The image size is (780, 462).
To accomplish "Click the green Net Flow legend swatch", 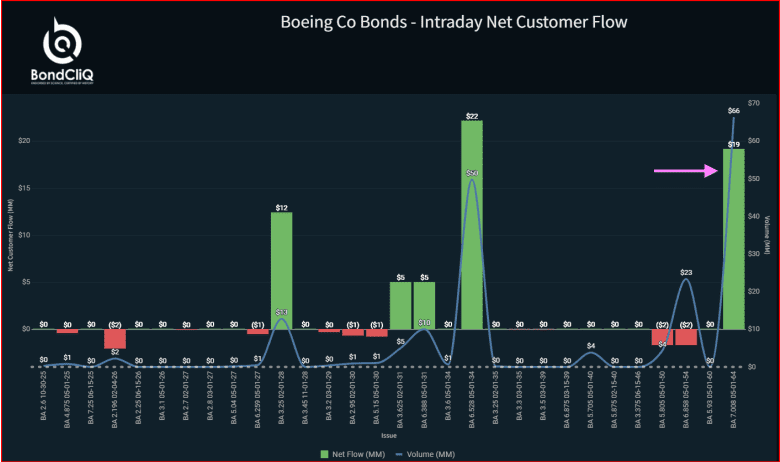I will click(324, 454).
